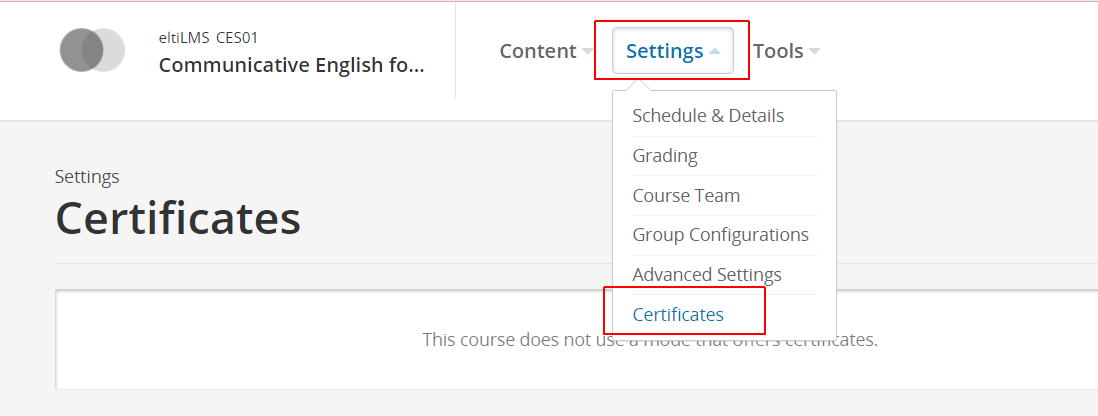Collapse the Settings dropdown menu
Screen dimensions: 1098x416
coord(673,50)
